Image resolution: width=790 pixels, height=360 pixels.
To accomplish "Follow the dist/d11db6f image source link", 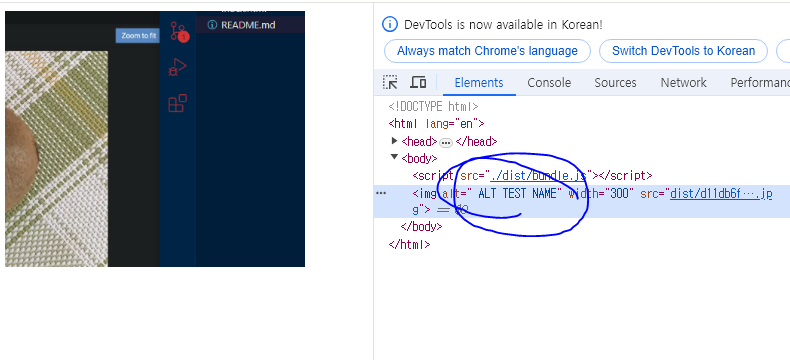I will [x=720, y=194].
